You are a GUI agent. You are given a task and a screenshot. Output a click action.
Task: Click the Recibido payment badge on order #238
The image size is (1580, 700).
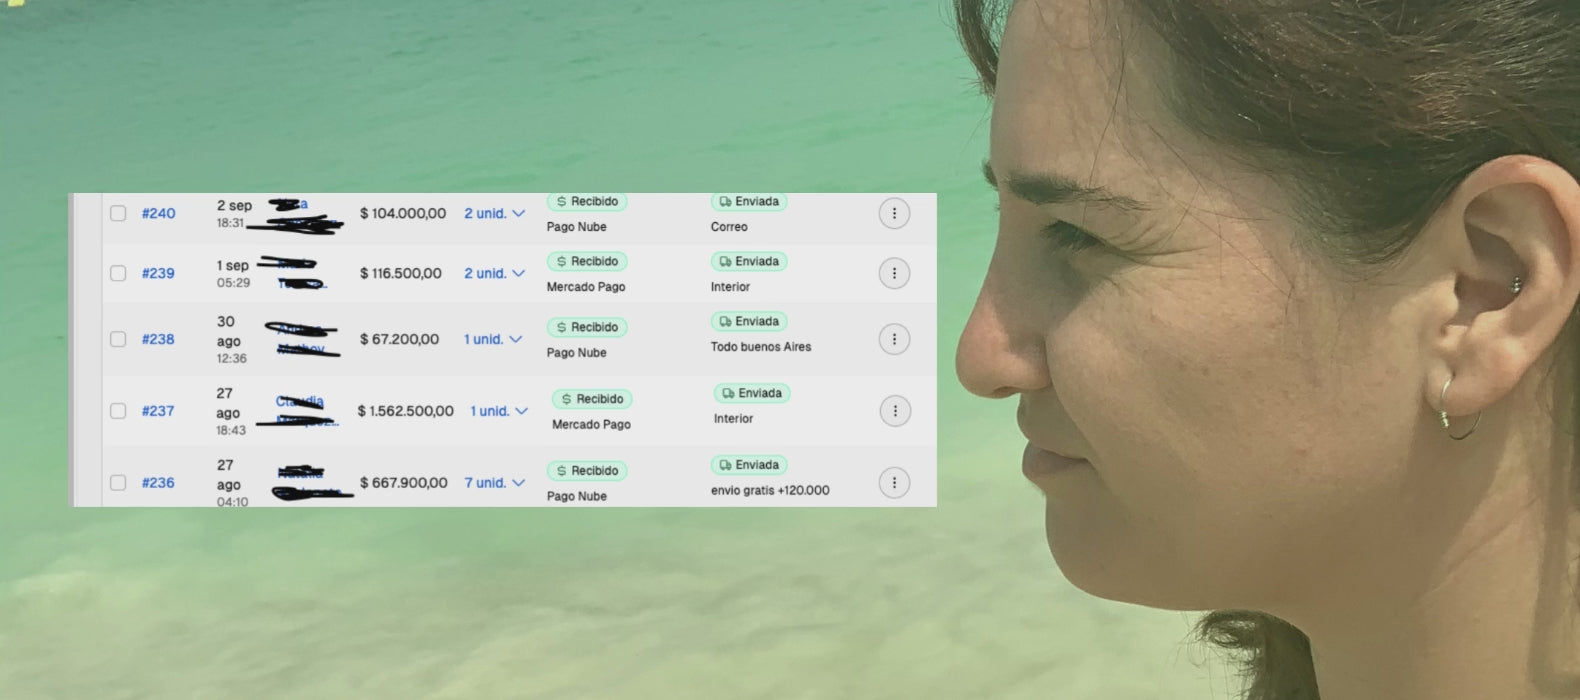(587, 327)
